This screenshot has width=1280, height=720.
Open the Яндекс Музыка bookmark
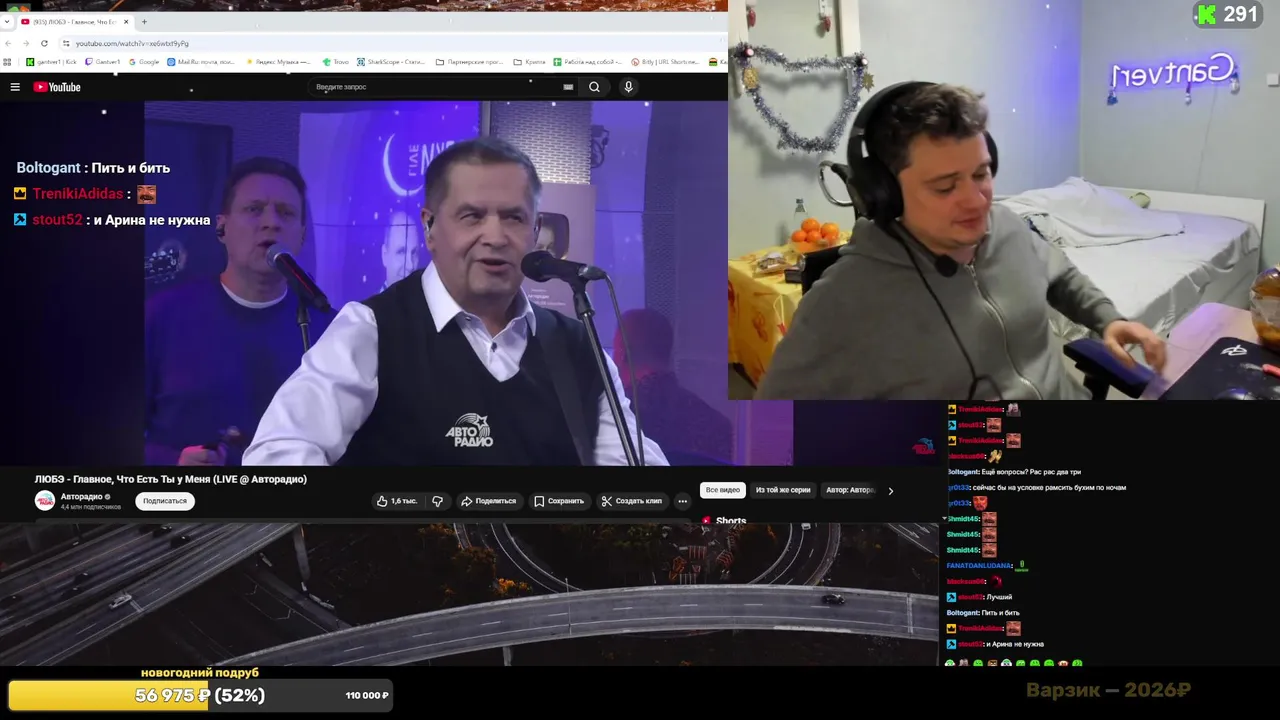(x=279, y=62)
